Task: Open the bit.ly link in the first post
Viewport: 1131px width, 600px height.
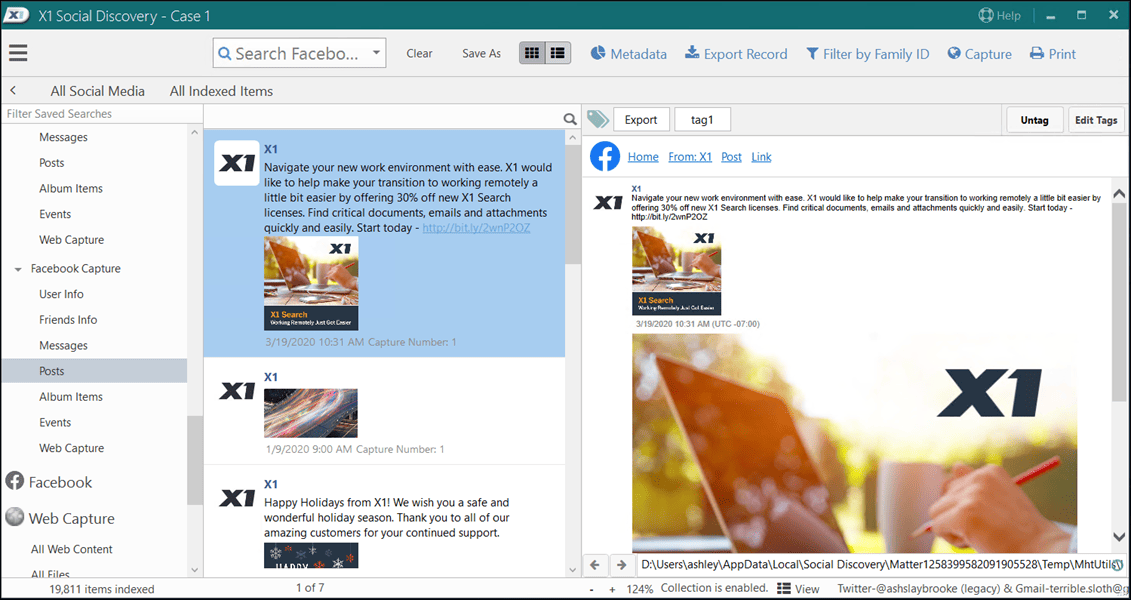Action: pos(477,228)
